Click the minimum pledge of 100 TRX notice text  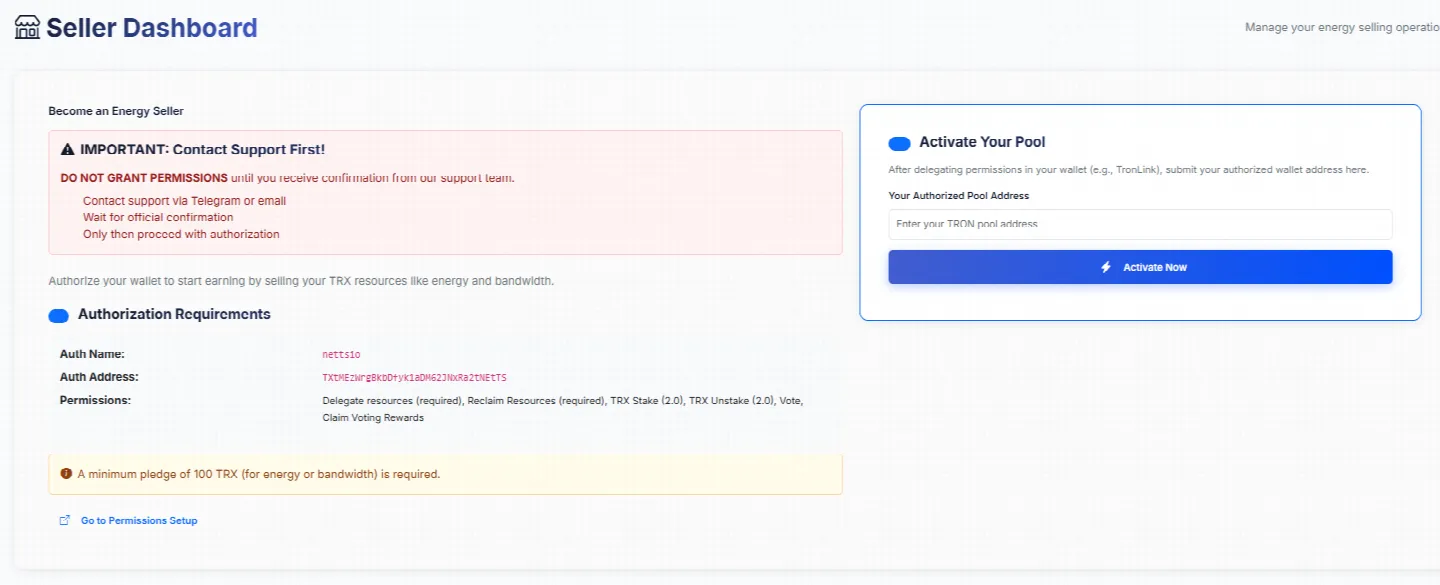258,474
